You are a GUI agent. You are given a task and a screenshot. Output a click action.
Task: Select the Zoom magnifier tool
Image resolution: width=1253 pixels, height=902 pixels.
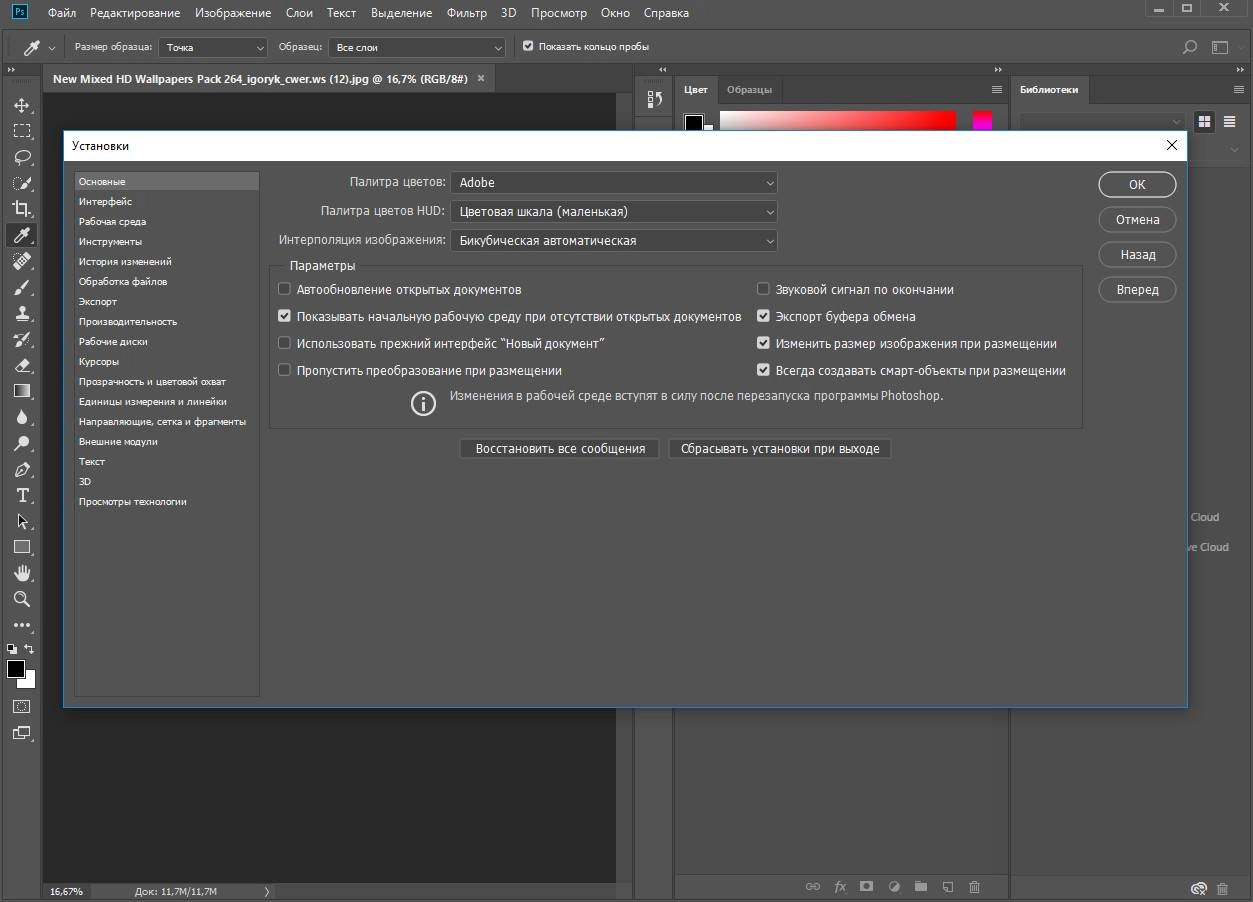click(x=21, y=599)
